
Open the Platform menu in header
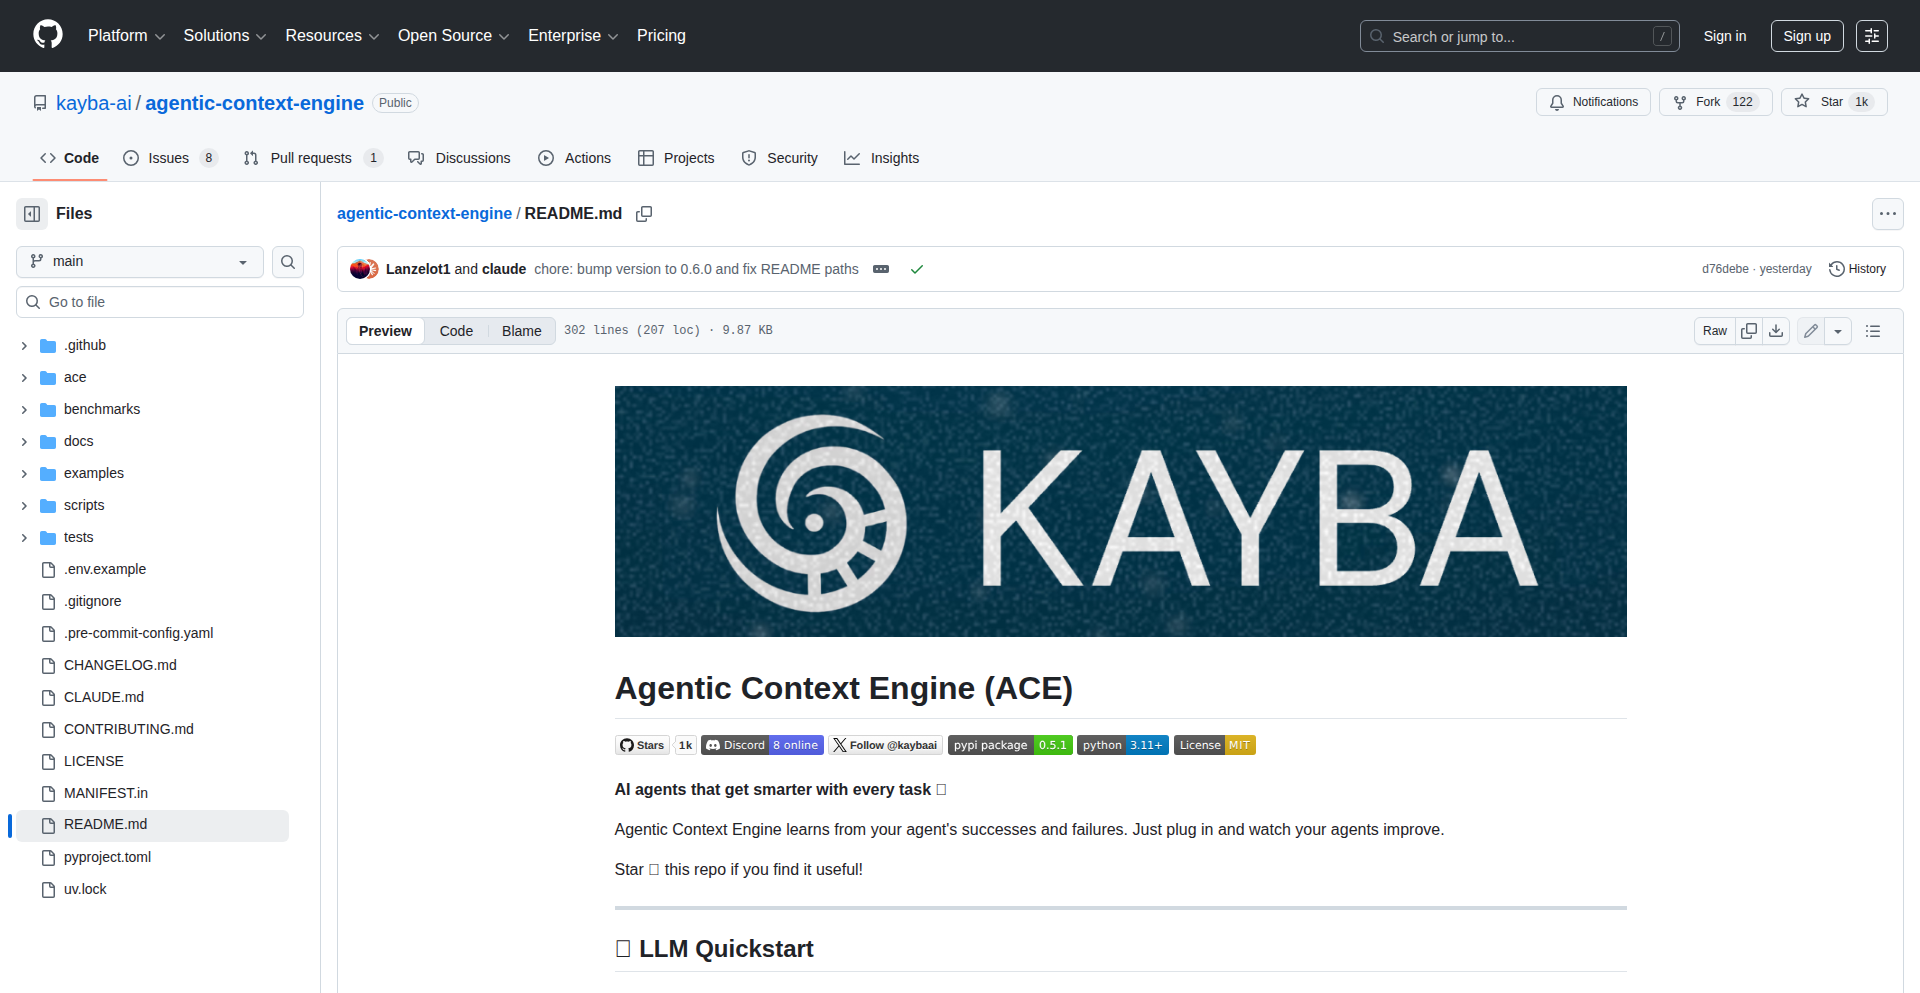(126, 36)
